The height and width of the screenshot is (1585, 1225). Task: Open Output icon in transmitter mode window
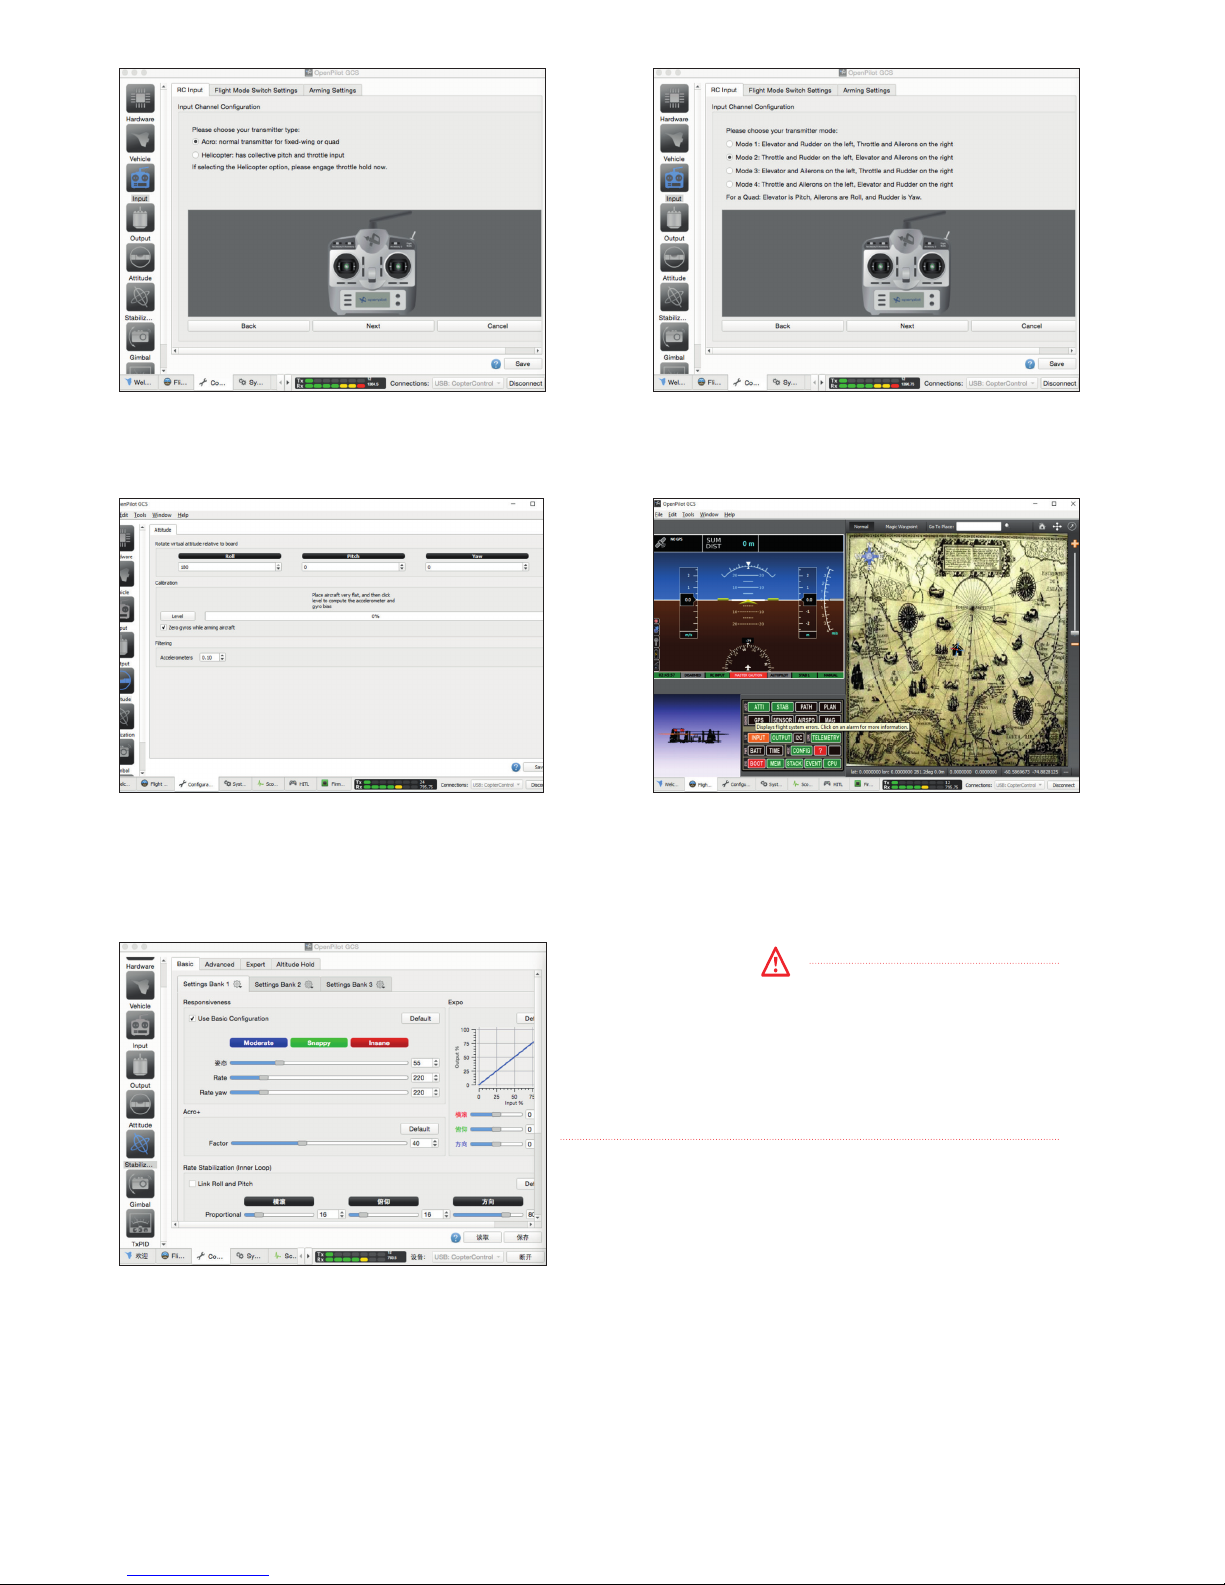(674, 217)
